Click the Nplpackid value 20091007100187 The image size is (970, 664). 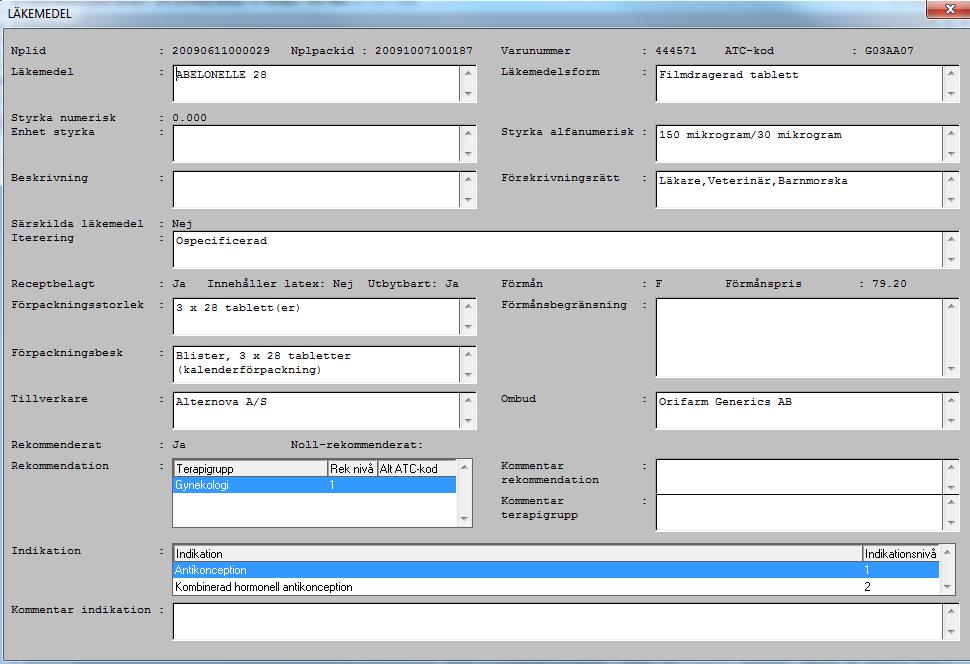424,51
